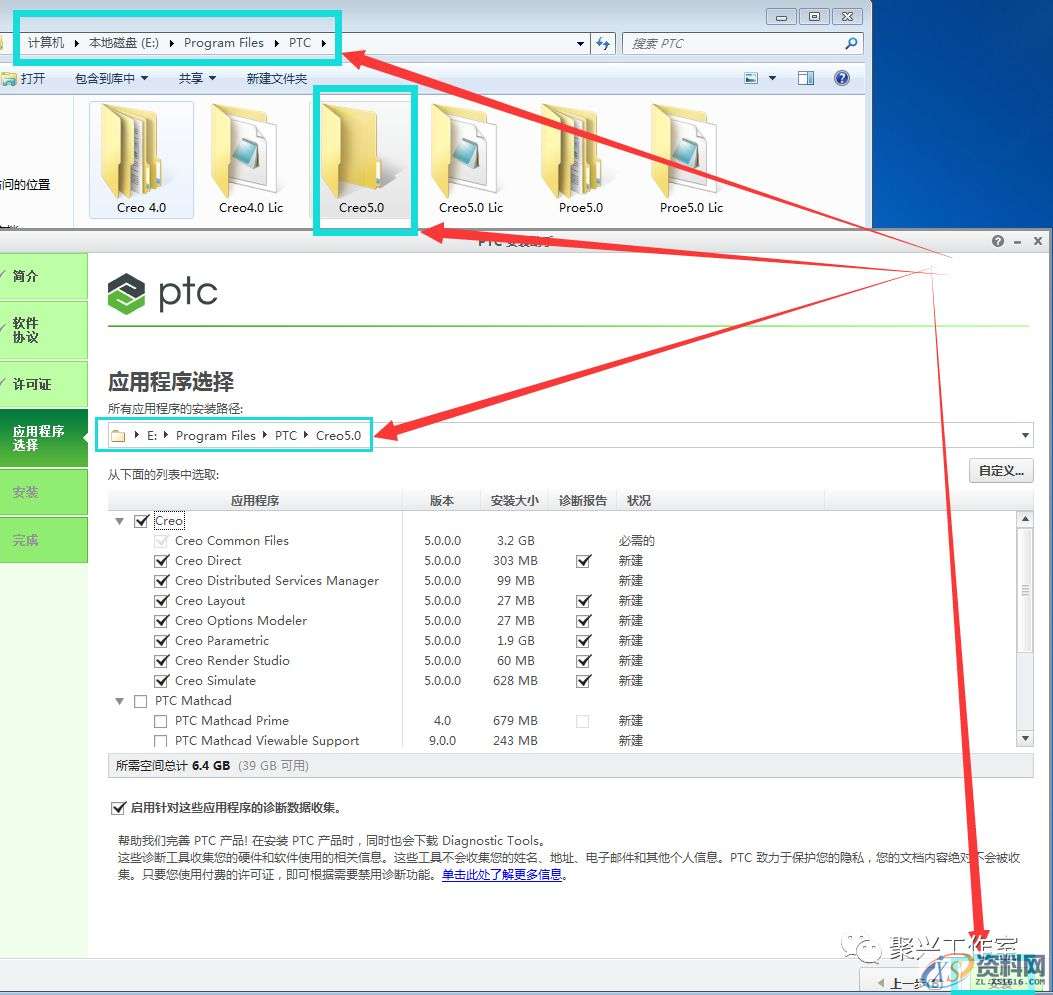Uncheck the Creo Parametric checkbox

click(x=161, y=641)
